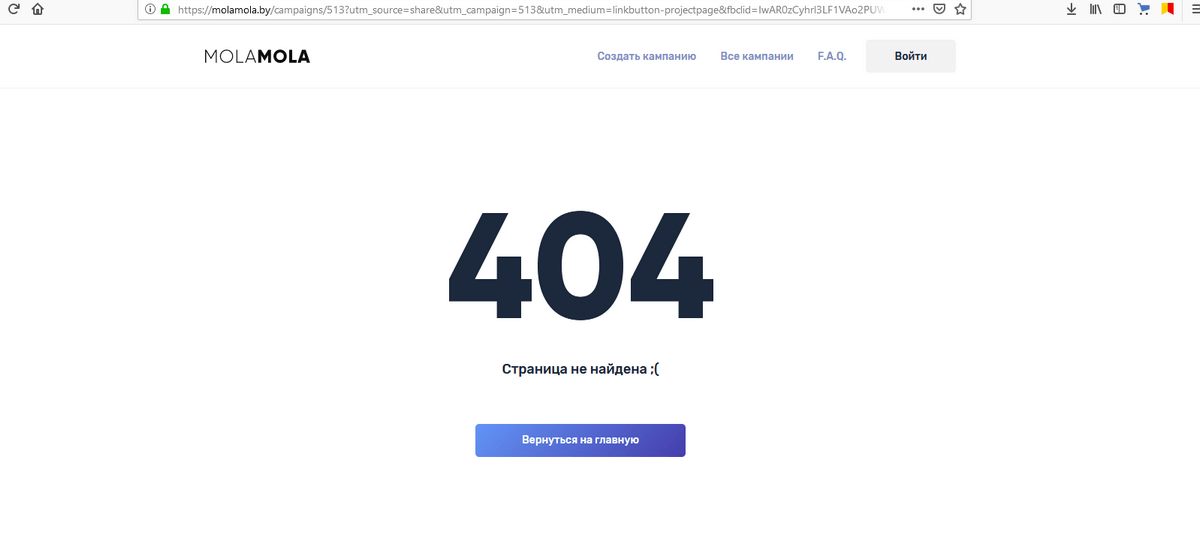Open page actions three-dot menu

918,9
